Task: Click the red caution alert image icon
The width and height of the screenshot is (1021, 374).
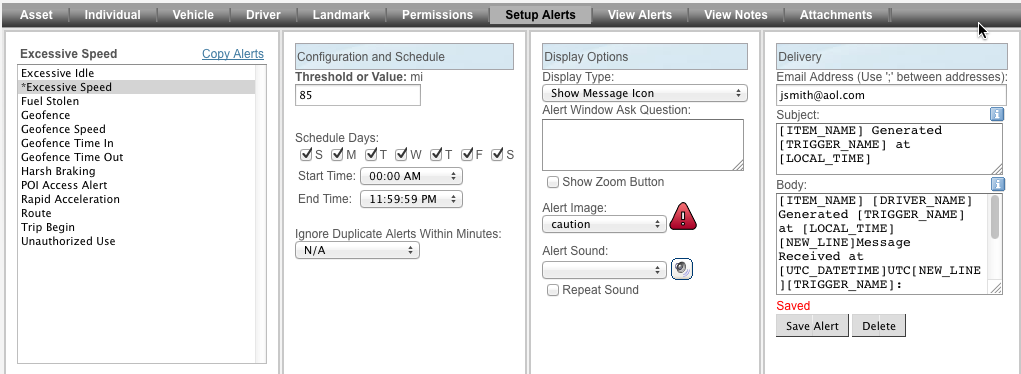Action: point(683,216)
